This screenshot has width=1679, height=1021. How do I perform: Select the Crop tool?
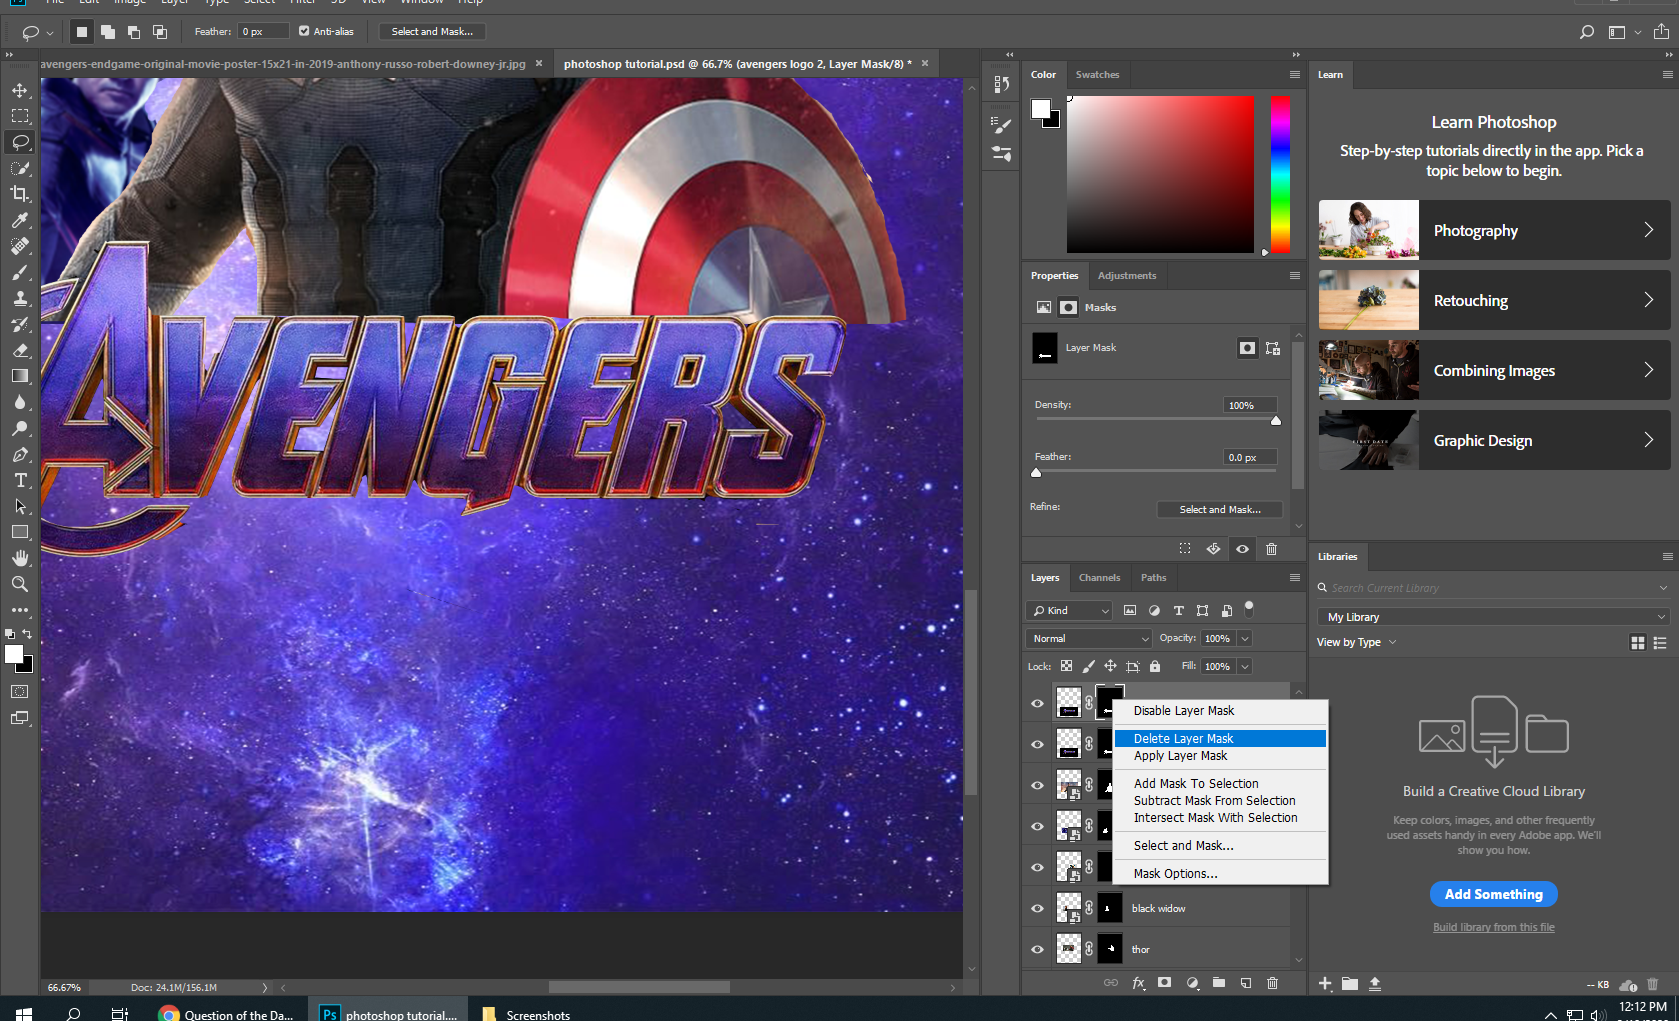click(20, 194)
